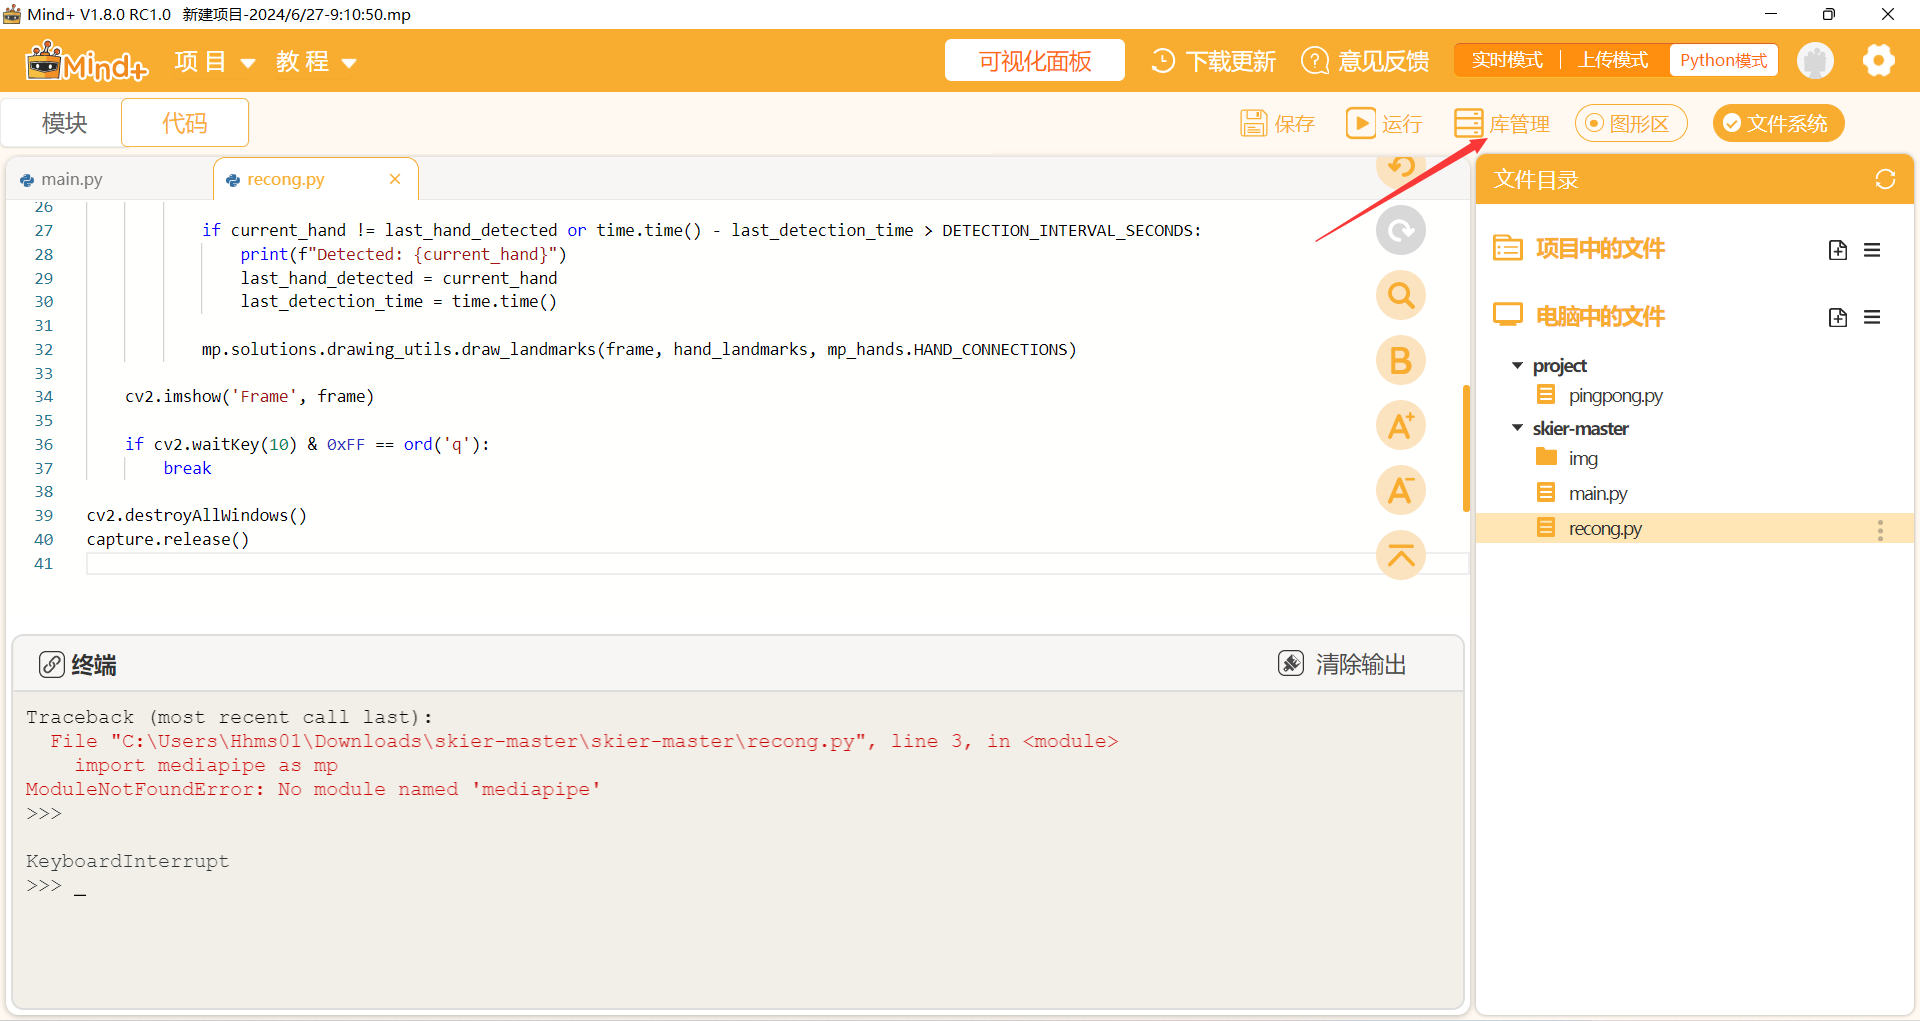Click the Mind+ logo icon

click(87, 62)
